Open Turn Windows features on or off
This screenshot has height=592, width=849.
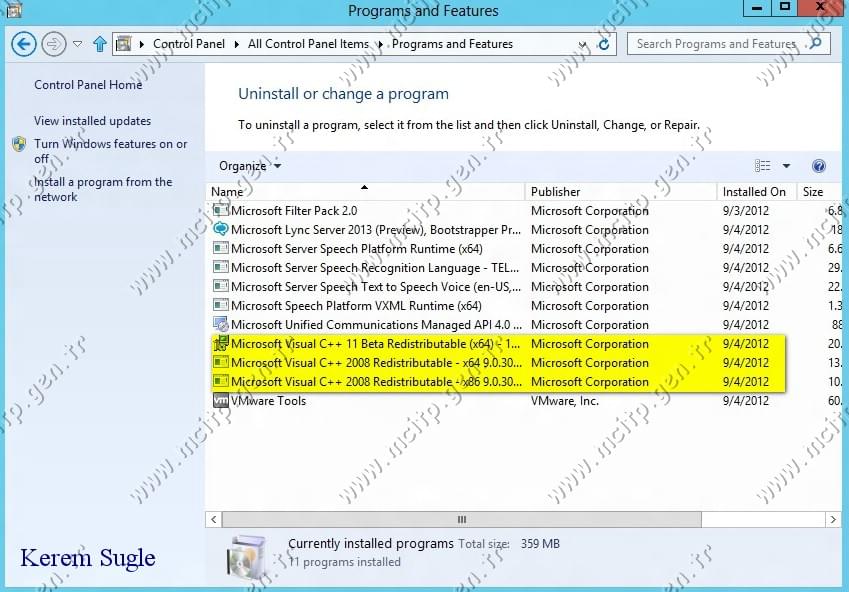pos(110,151)
